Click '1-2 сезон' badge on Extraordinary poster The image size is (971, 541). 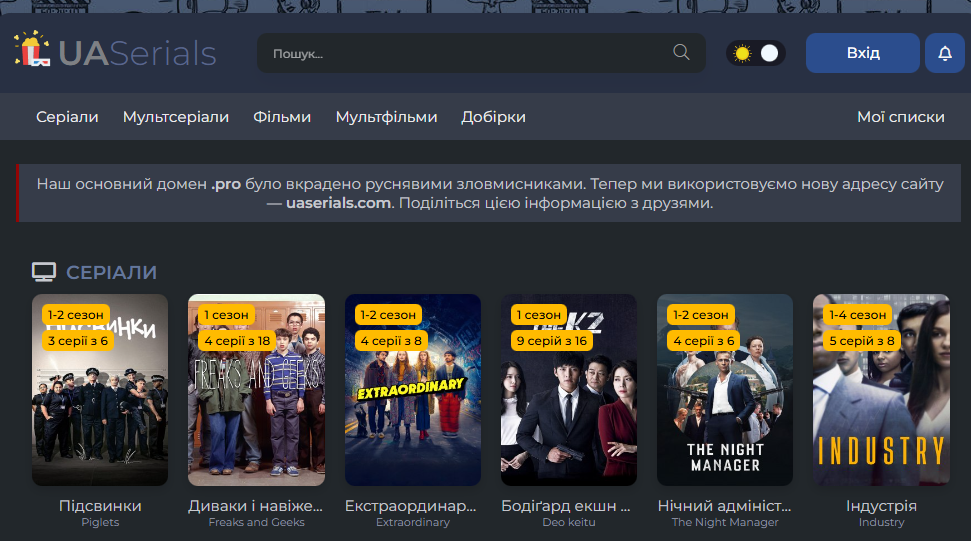coord(388,315)
